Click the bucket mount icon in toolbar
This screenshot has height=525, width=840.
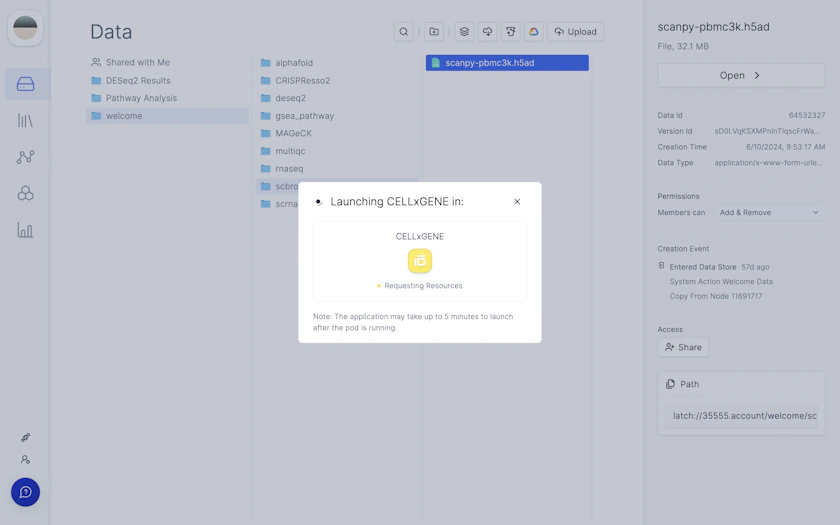click(511, 32)
